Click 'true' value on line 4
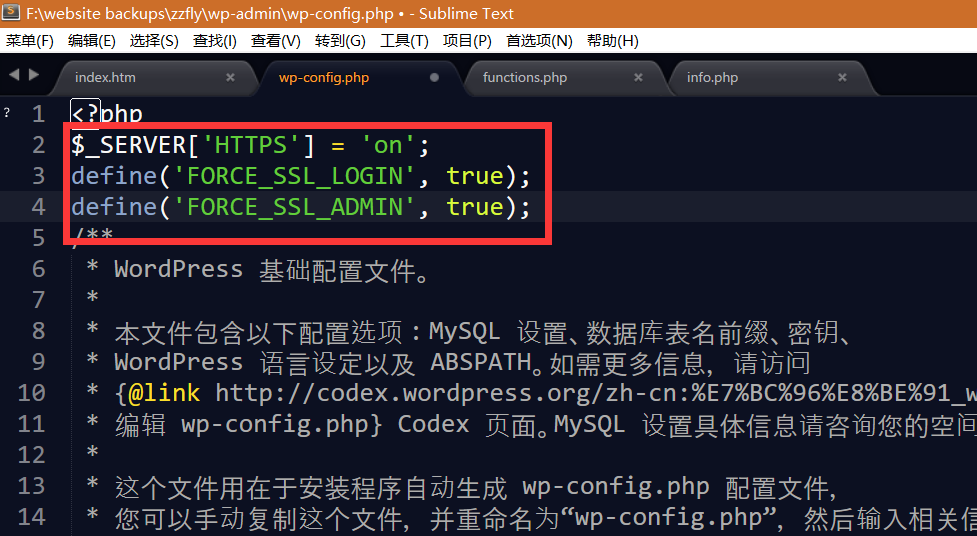The height and width of the screenshot is (536, 977). pyautogui.click(x=475, y=207)
